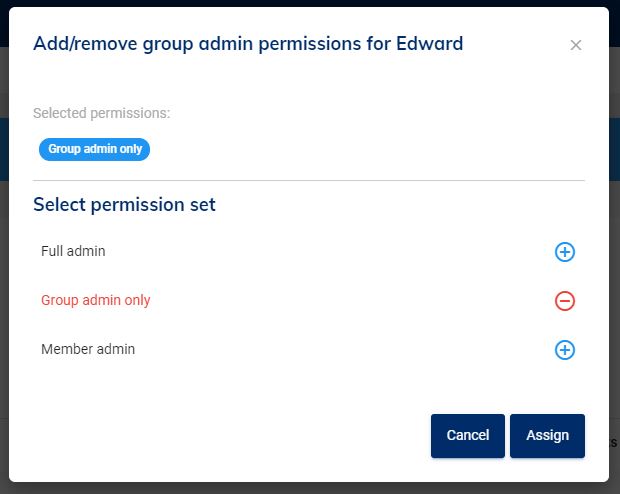This screenshot has width=620, height=494.
Task: Select the Member admin label text
Action: [88, 349]
